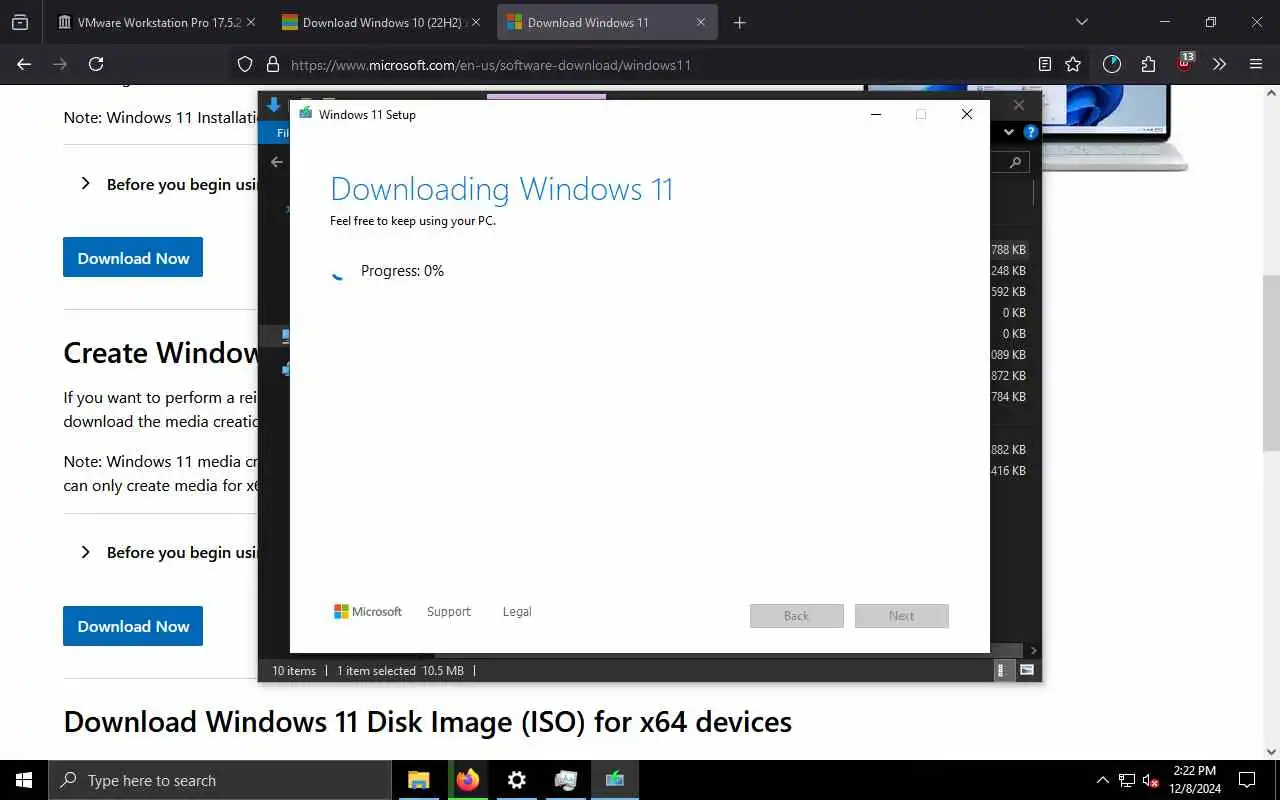Open Firefox hamburger menu
1280x800 pixels.
coord(1256,64)
